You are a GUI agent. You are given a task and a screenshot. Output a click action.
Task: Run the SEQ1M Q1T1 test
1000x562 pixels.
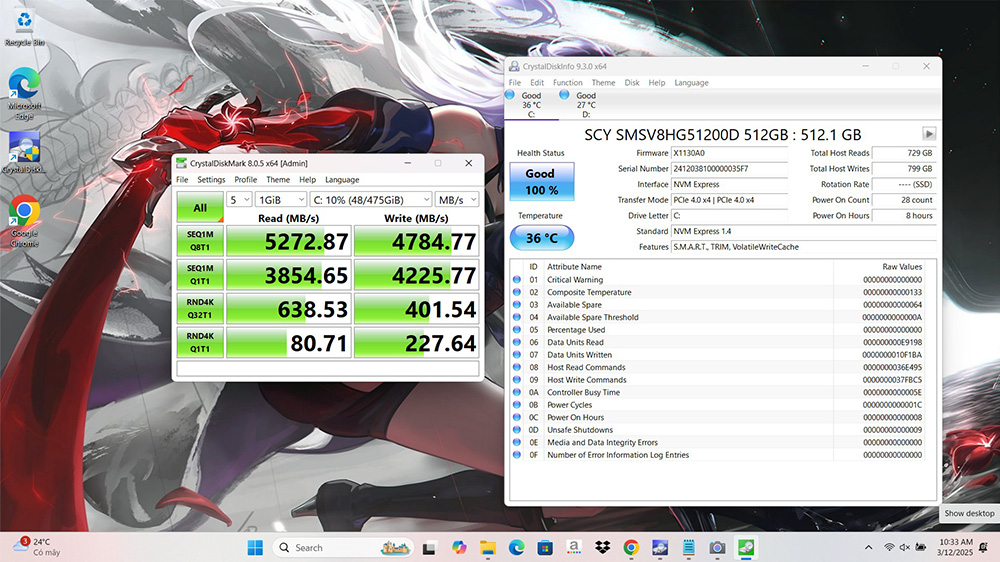click(200, 275)
